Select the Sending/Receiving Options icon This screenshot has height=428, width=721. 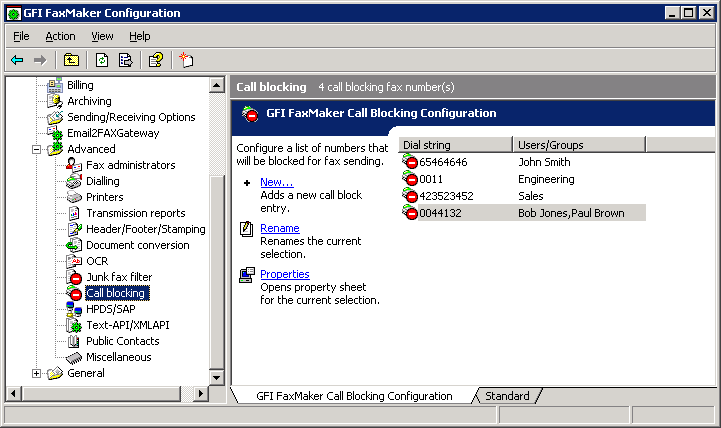pos(55,117)
